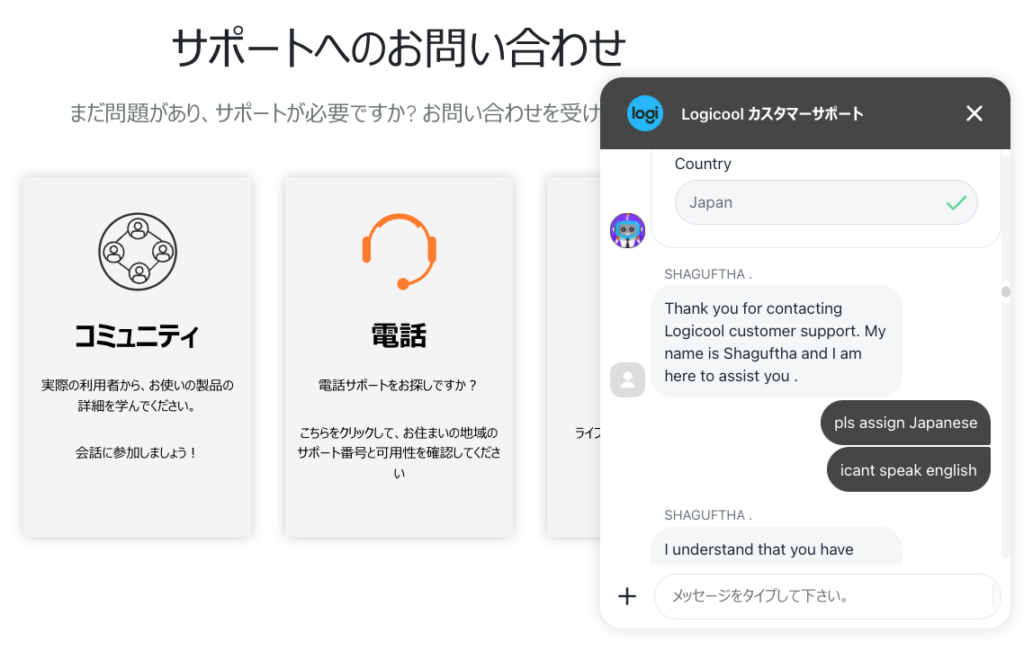Click the robot bot avatar in chat
Screen dimensions: 1024x651
pyautogui.click(x=628, y=230)
